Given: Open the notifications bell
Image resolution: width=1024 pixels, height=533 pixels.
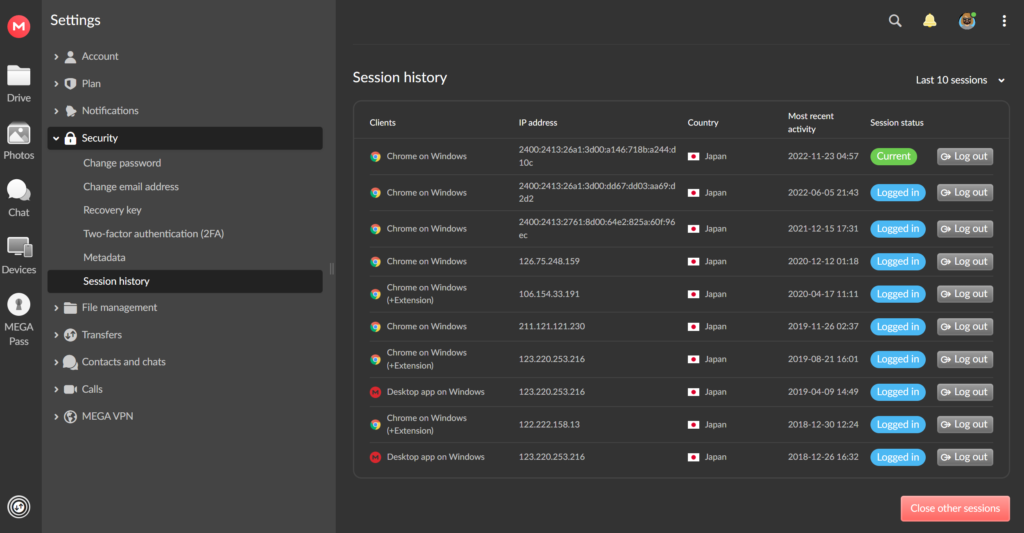Looking at the screenshot, I should click(x=930, y=21).
